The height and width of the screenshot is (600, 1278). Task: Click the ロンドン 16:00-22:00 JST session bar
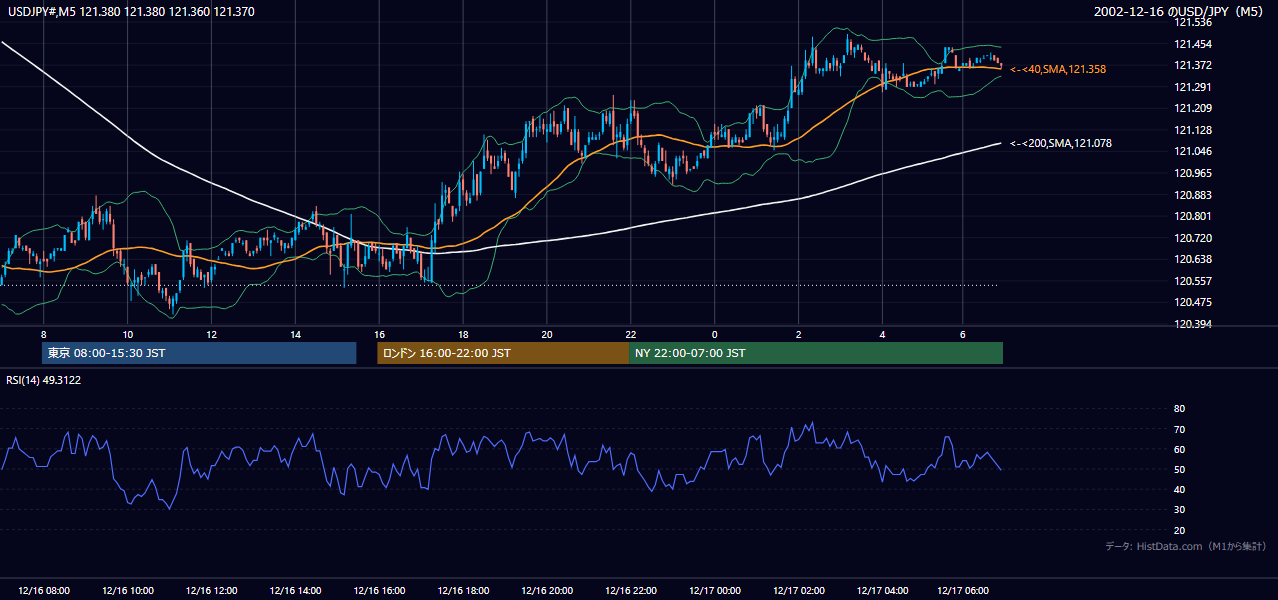[x=503, y=353]
